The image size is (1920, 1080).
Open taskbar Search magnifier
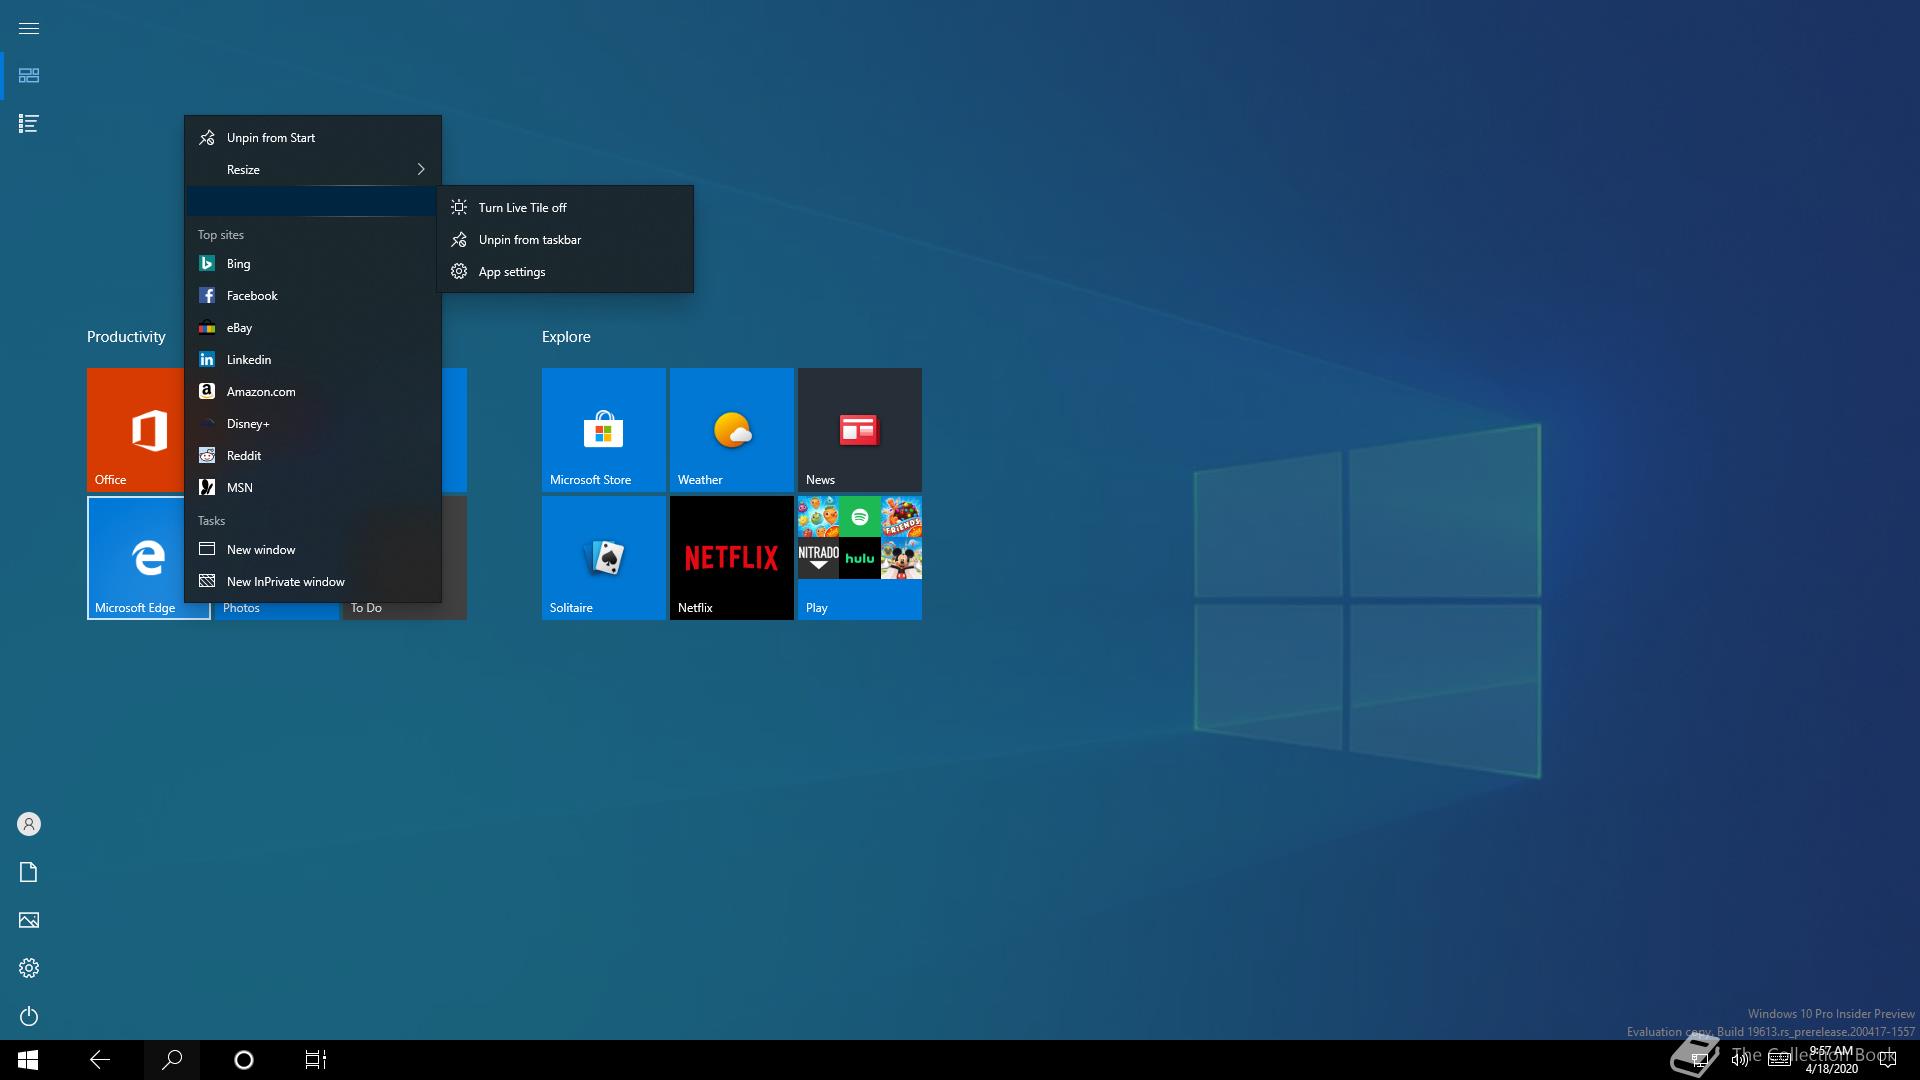172,1060
